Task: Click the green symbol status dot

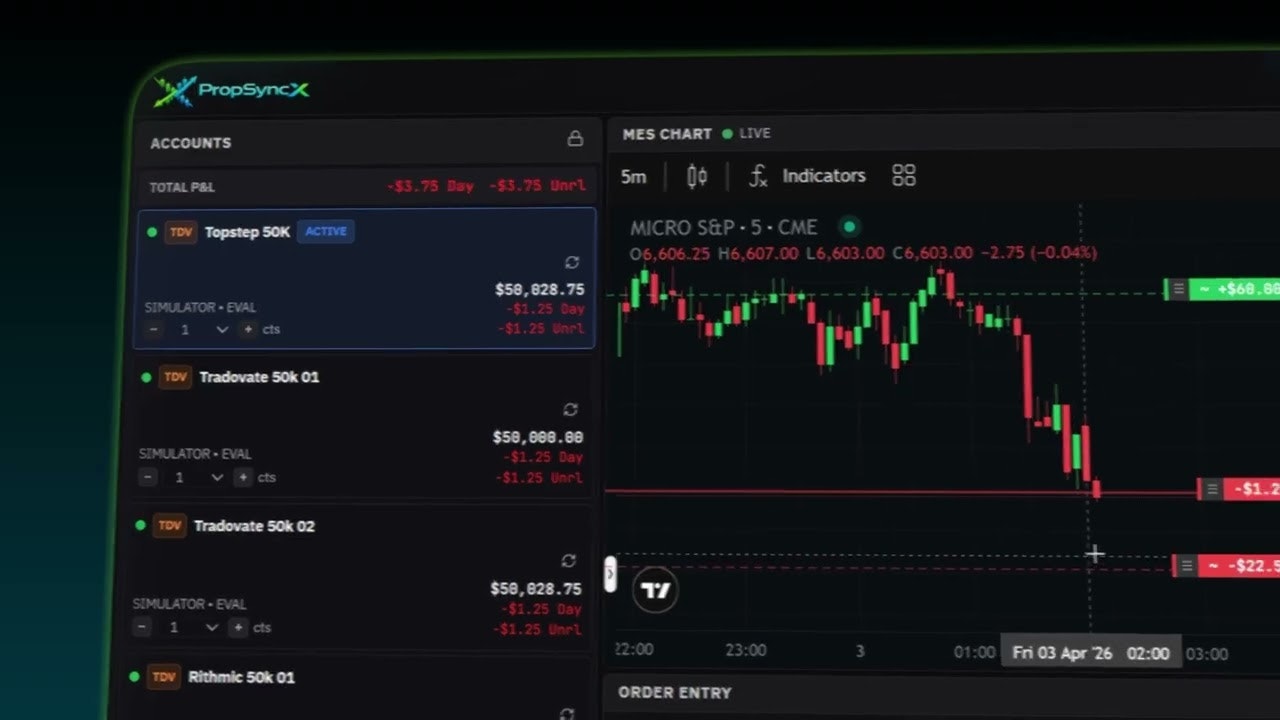Action: [849, 227]
